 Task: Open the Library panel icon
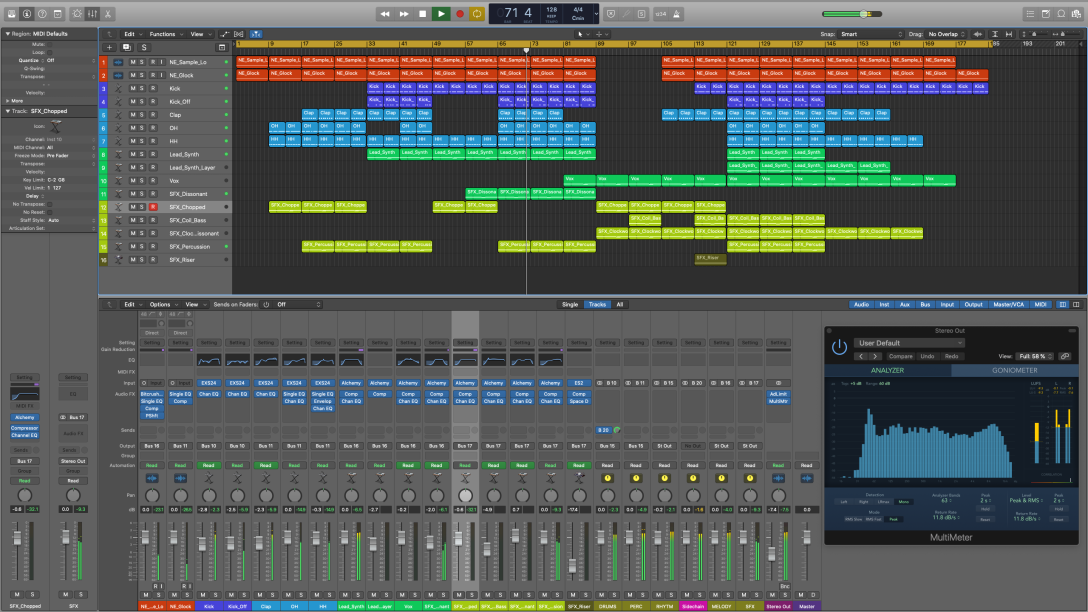pos(11,13)
